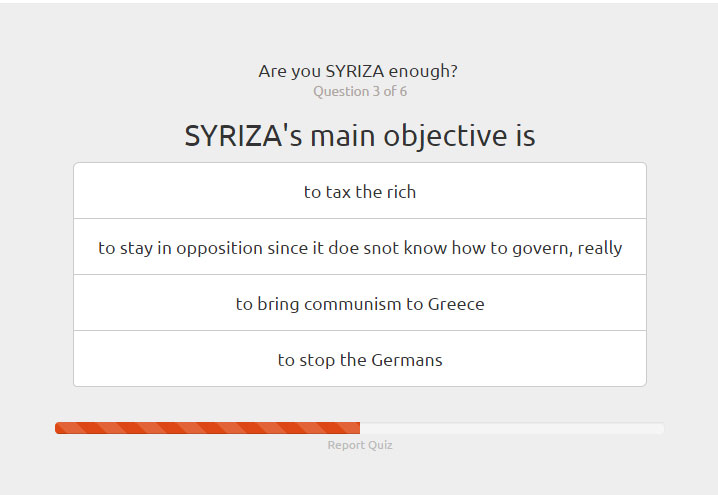The height and width of the screenshot is (495, 718).
Task: Choose the third answer row about communism
Action: 360,303
